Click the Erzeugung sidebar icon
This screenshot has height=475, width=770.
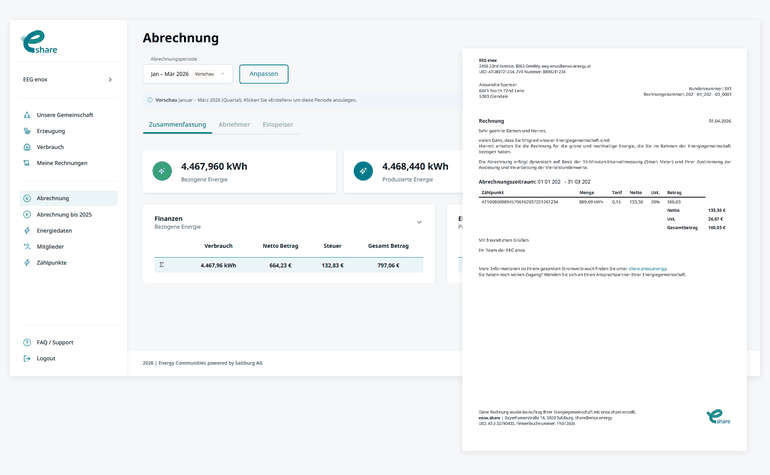point(27,131)
